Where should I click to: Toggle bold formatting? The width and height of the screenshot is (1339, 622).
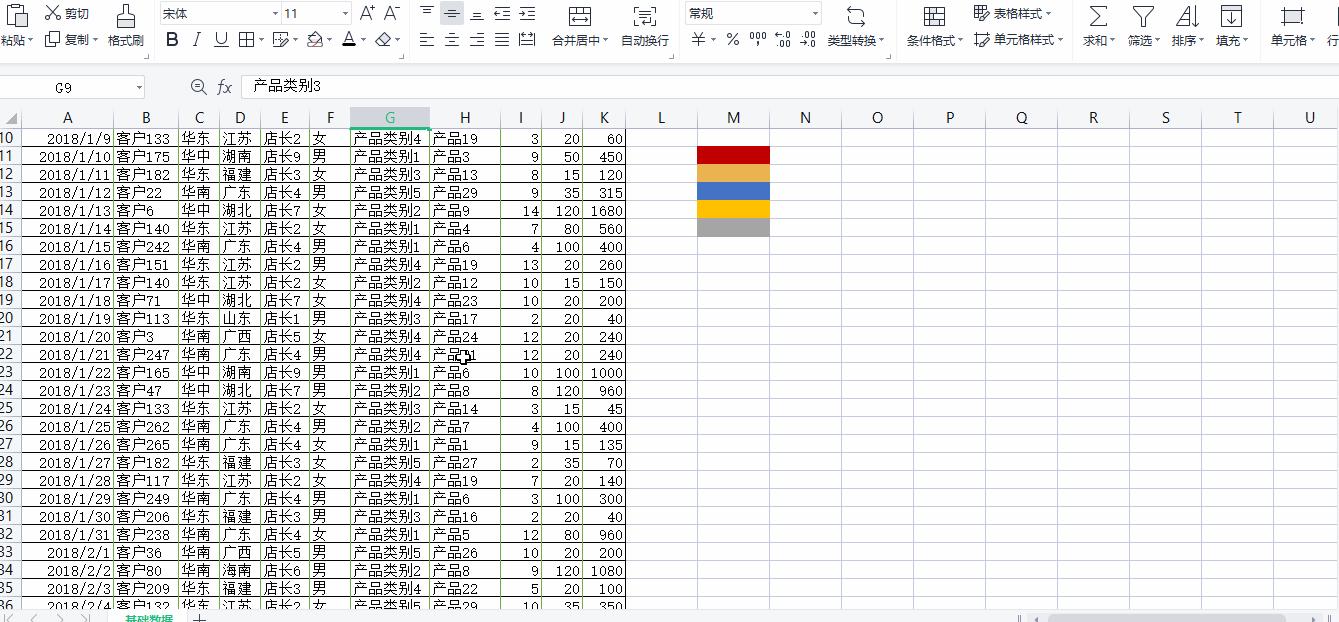click(x=172, y=40)
